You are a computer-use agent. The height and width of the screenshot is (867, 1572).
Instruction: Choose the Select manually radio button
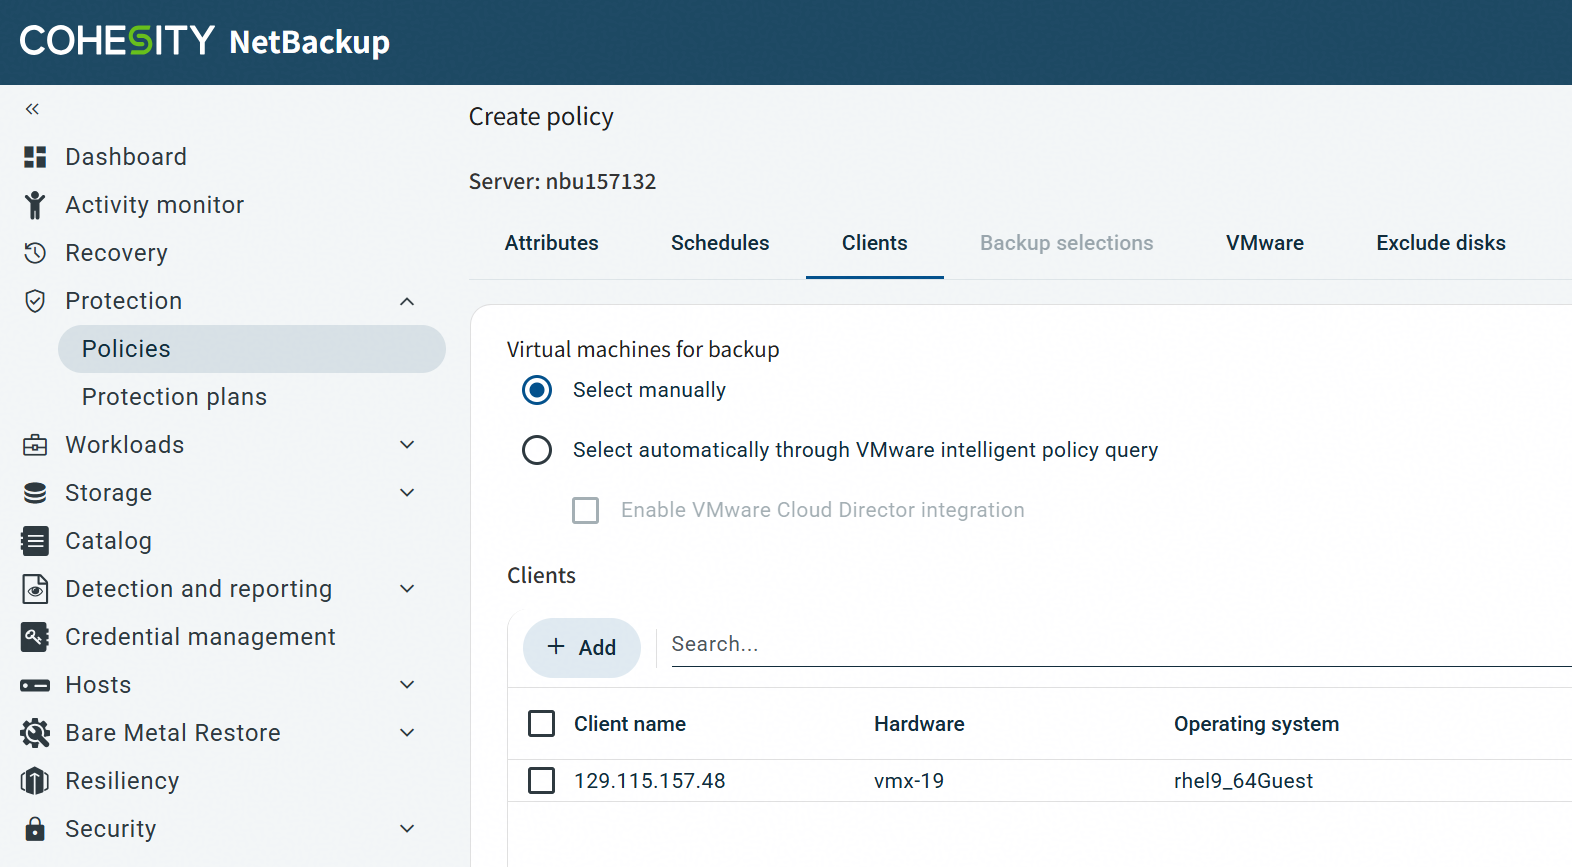[x=537, y=390]
